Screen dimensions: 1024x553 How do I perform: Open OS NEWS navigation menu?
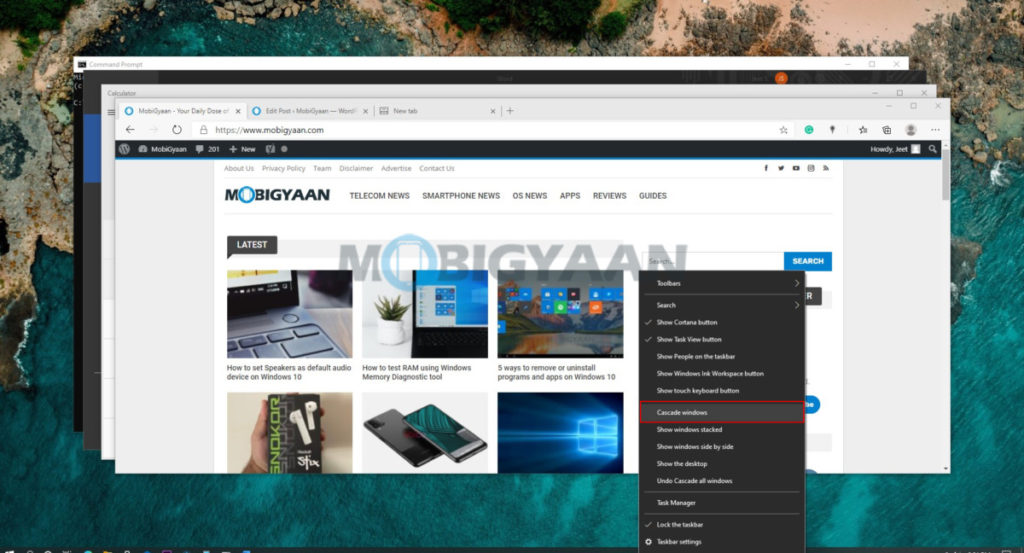pos(530,196)
